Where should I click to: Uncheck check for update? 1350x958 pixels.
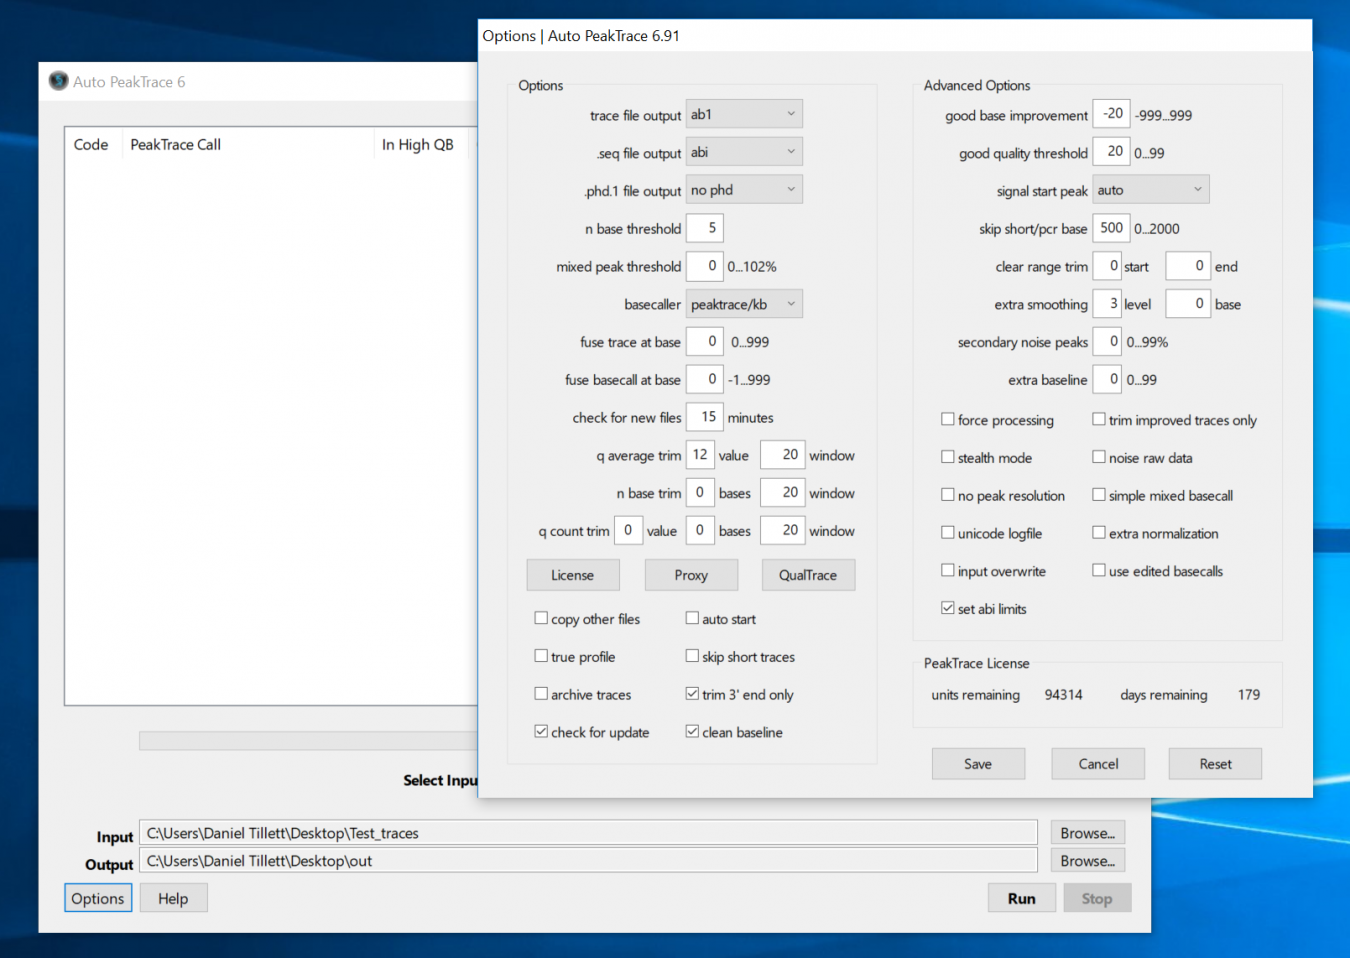[541, 731]
